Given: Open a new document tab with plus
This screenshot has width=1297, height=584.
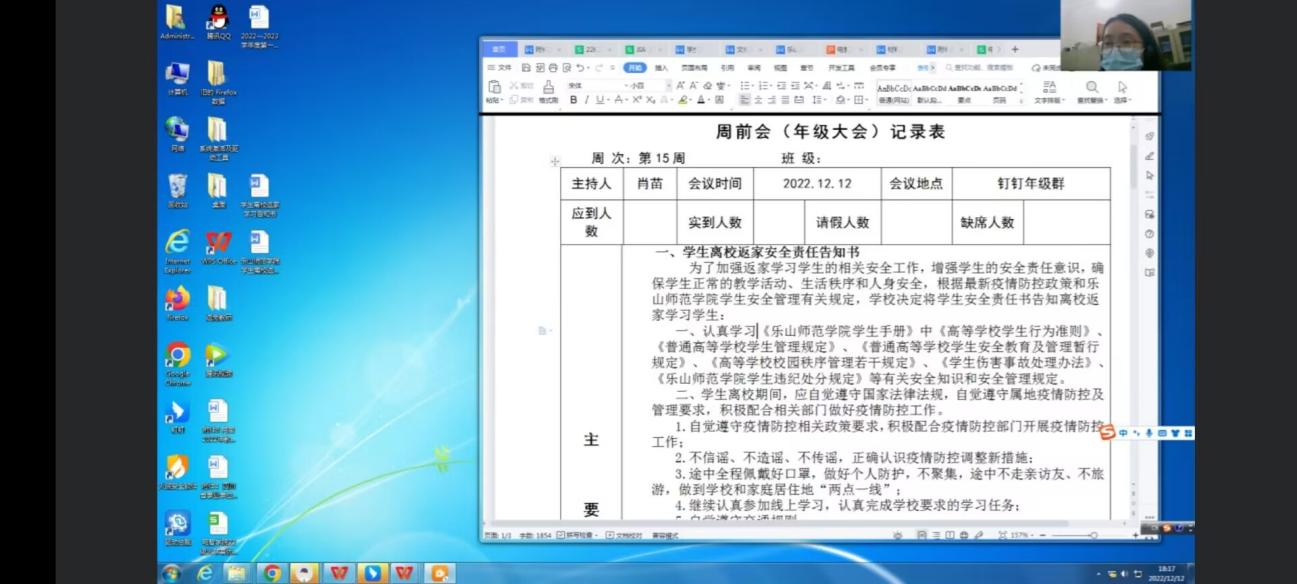Looking at the screenshot, I should tap(1015, 49).
